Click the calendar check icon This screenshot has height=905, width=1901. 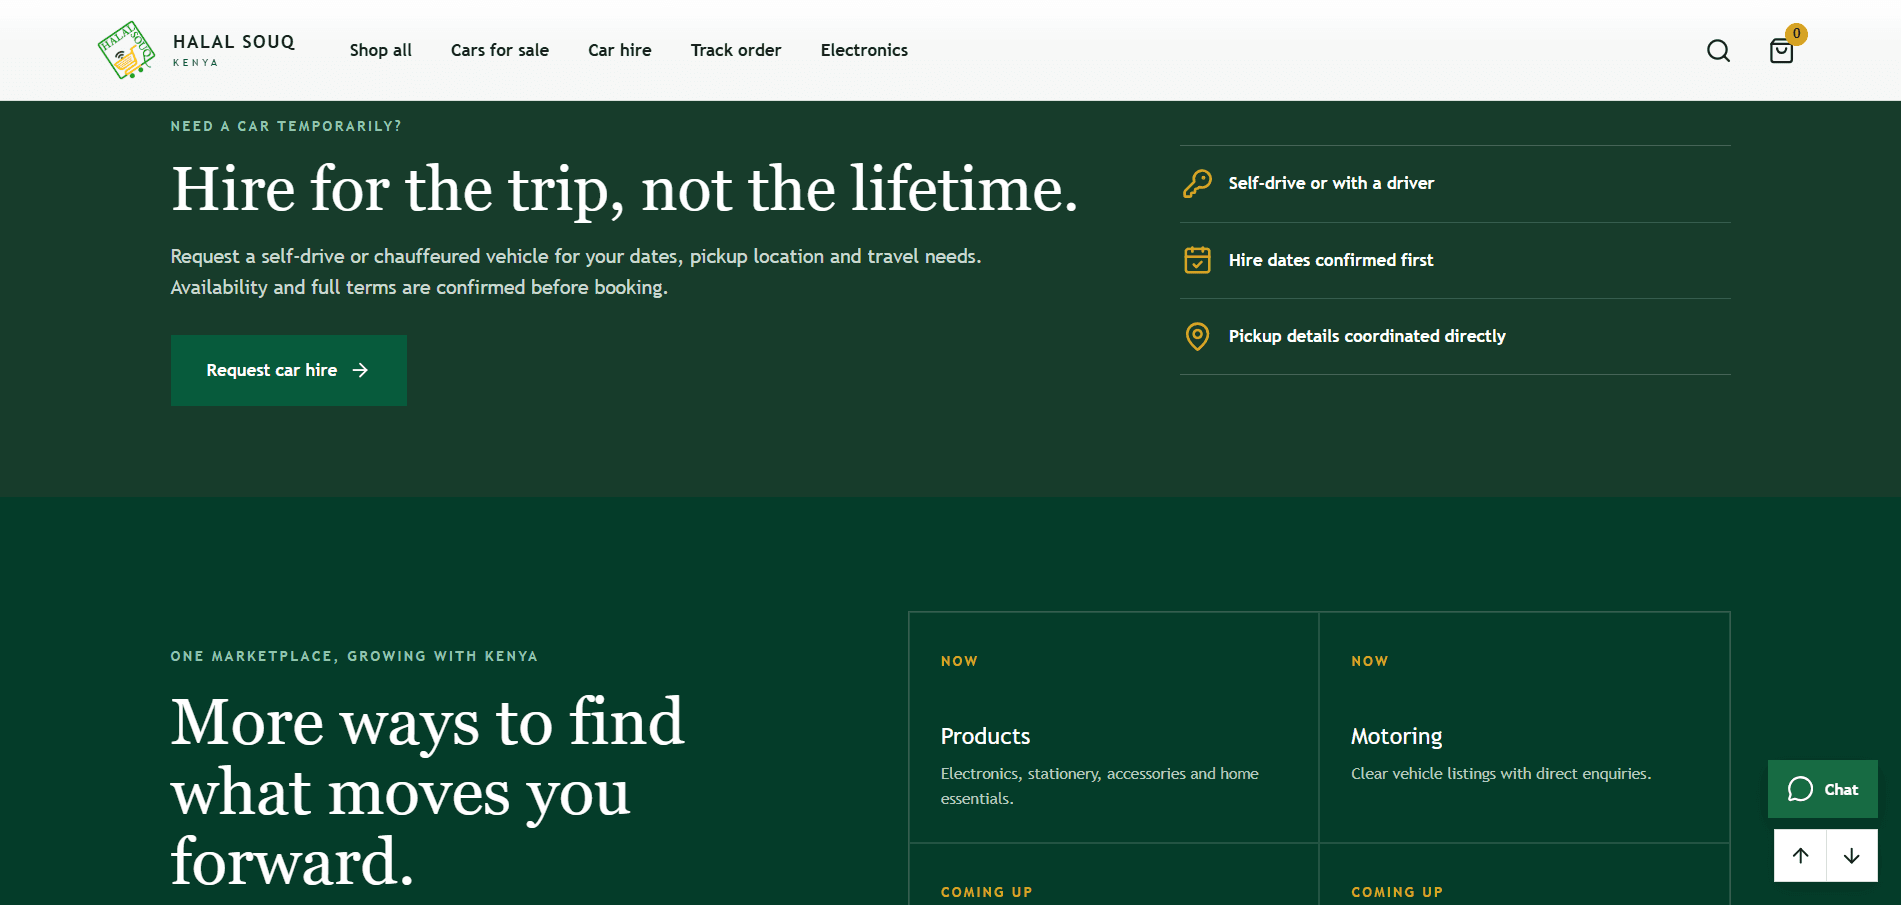click(x=1197, y=260)
